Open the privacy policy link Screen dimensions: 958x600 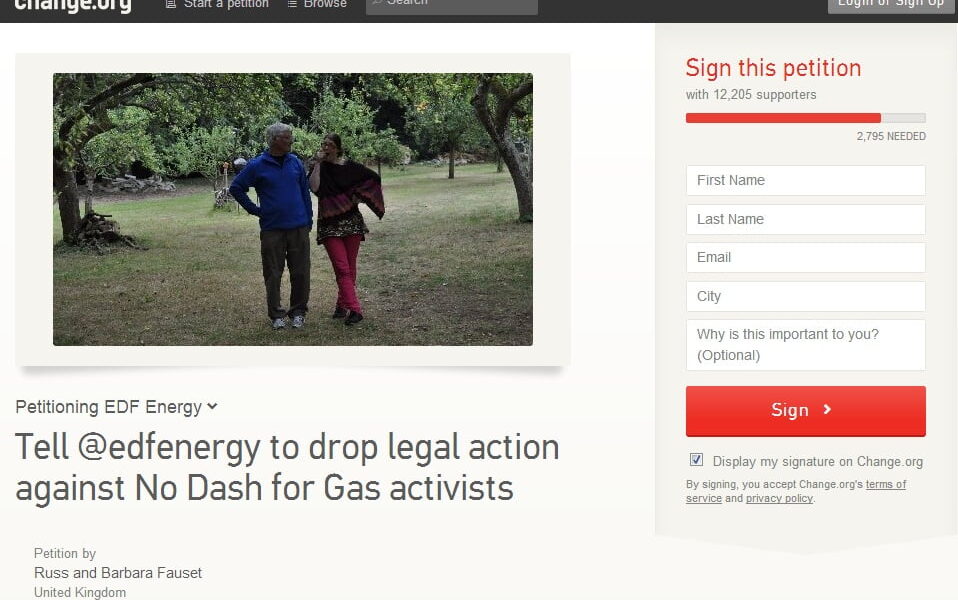pos(779,499)
